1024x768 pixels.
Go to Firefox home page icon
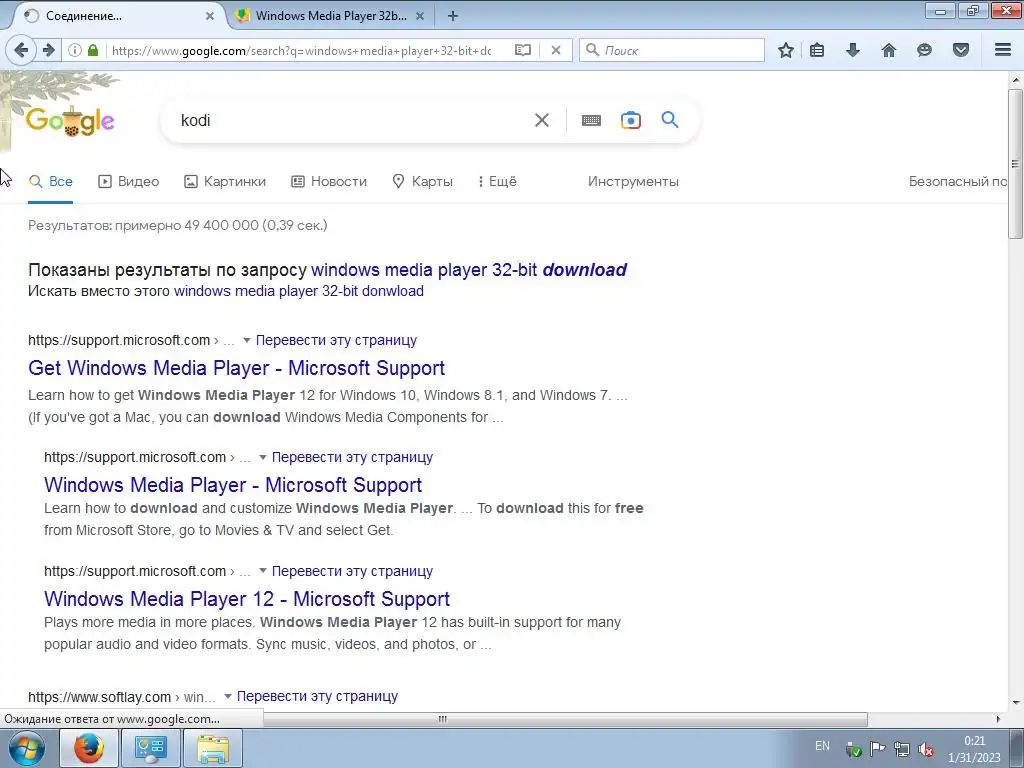coord(889,50)
